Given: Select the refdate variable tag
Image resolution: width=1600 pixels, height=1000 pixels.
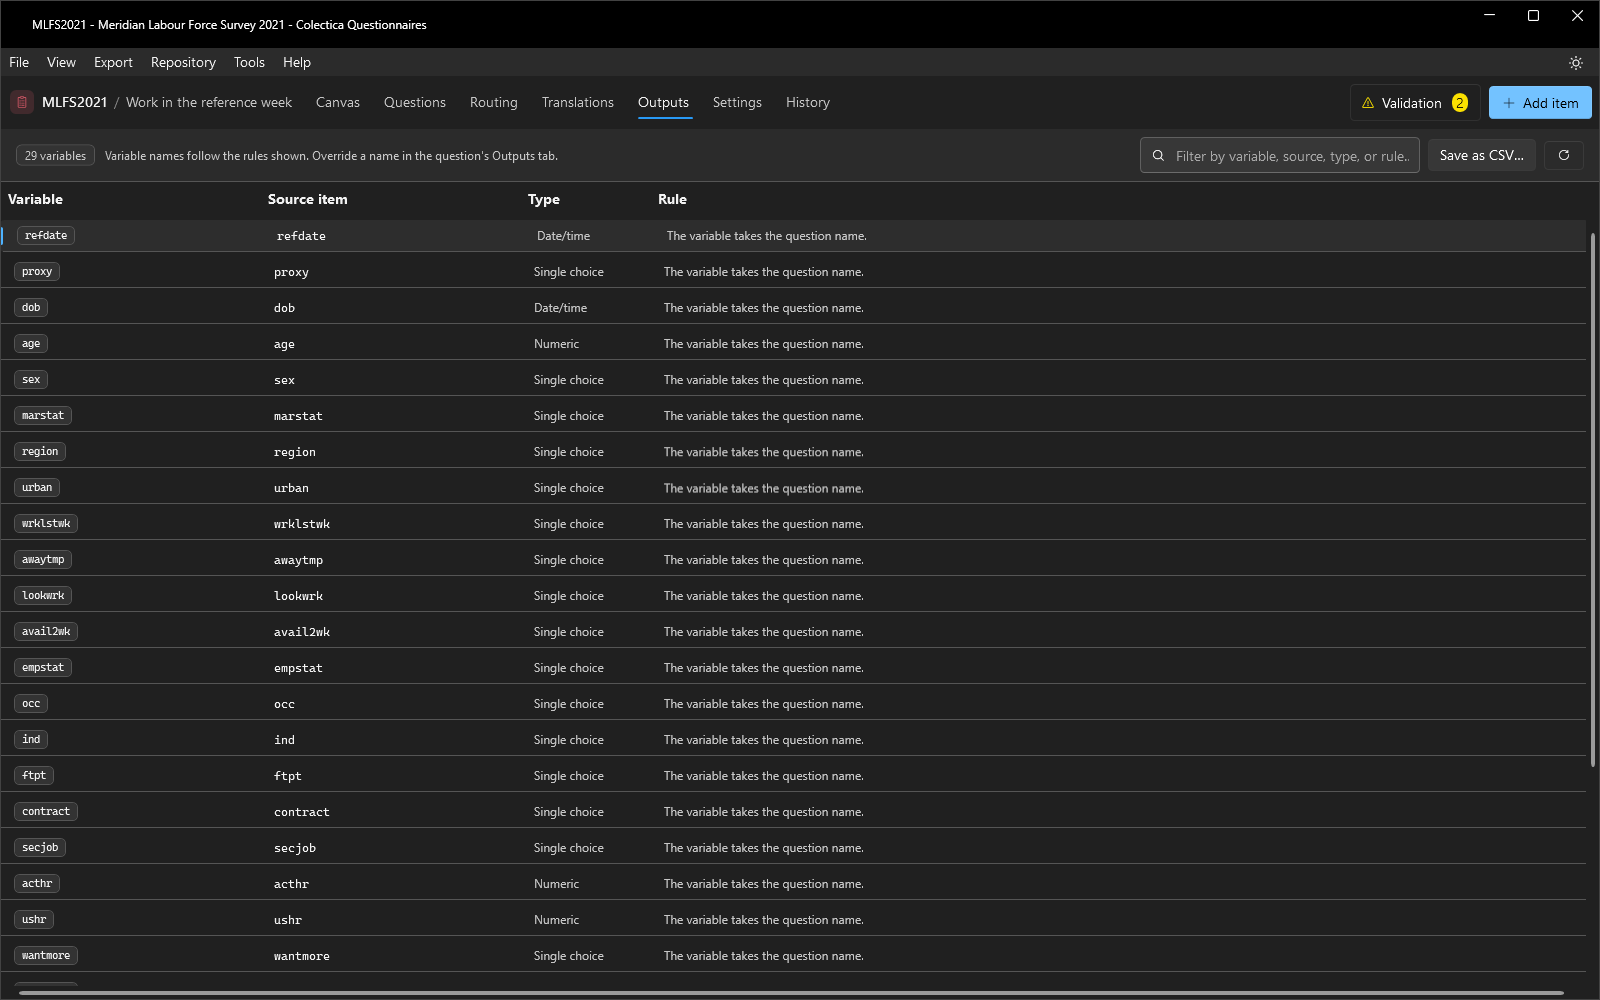Looking at the screenshot, I should pyautogui.click(x=46, y=236).
